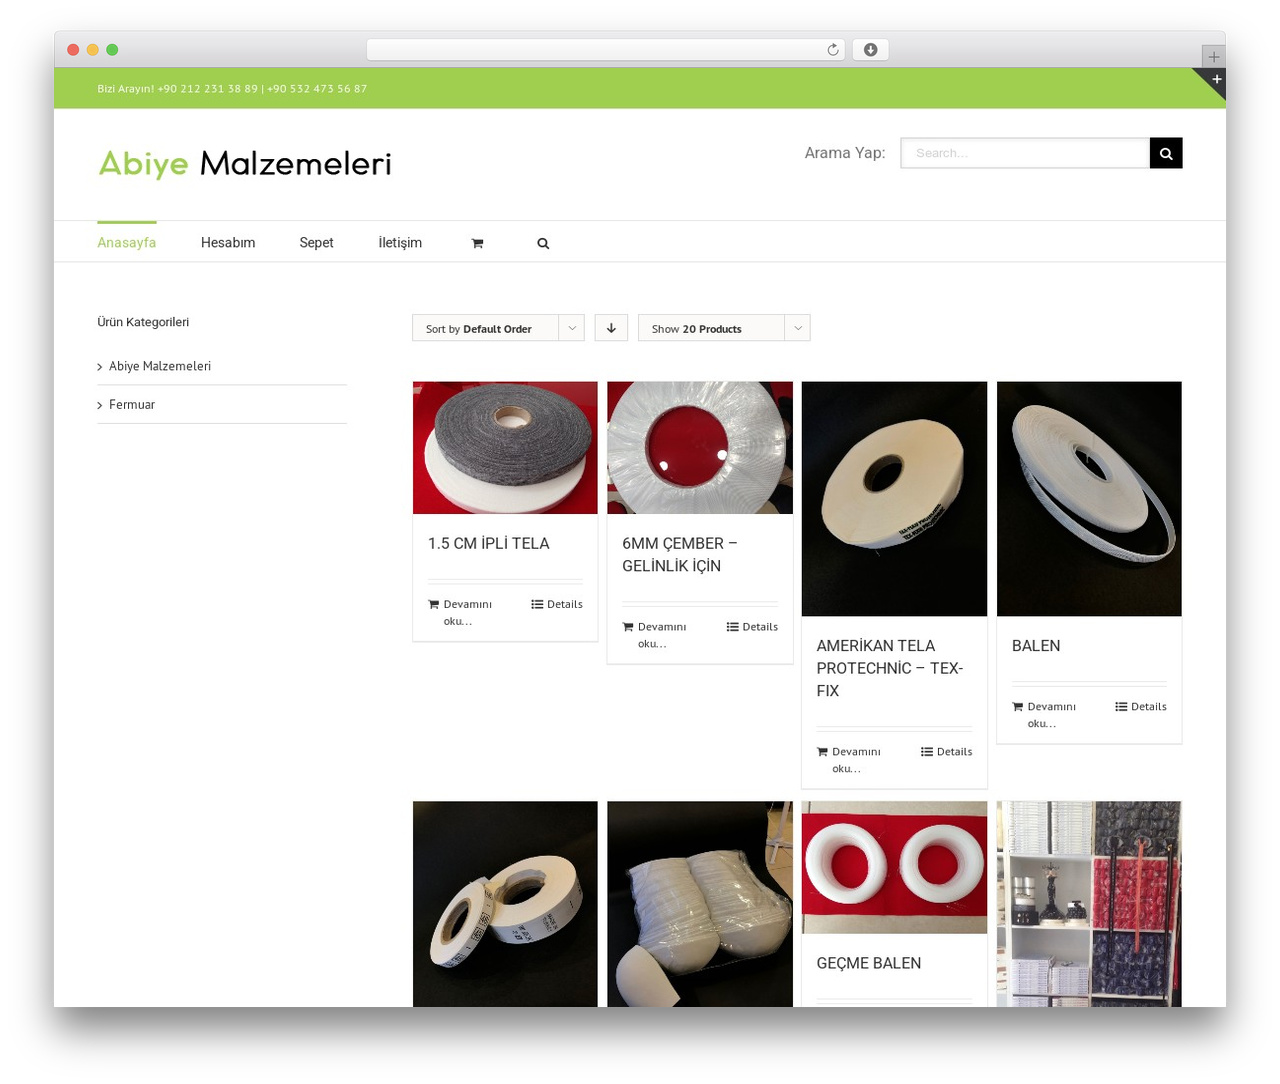
Task: Open GEÇME BALEN product image
Action: pyautogui.click(x=894, y=868)
